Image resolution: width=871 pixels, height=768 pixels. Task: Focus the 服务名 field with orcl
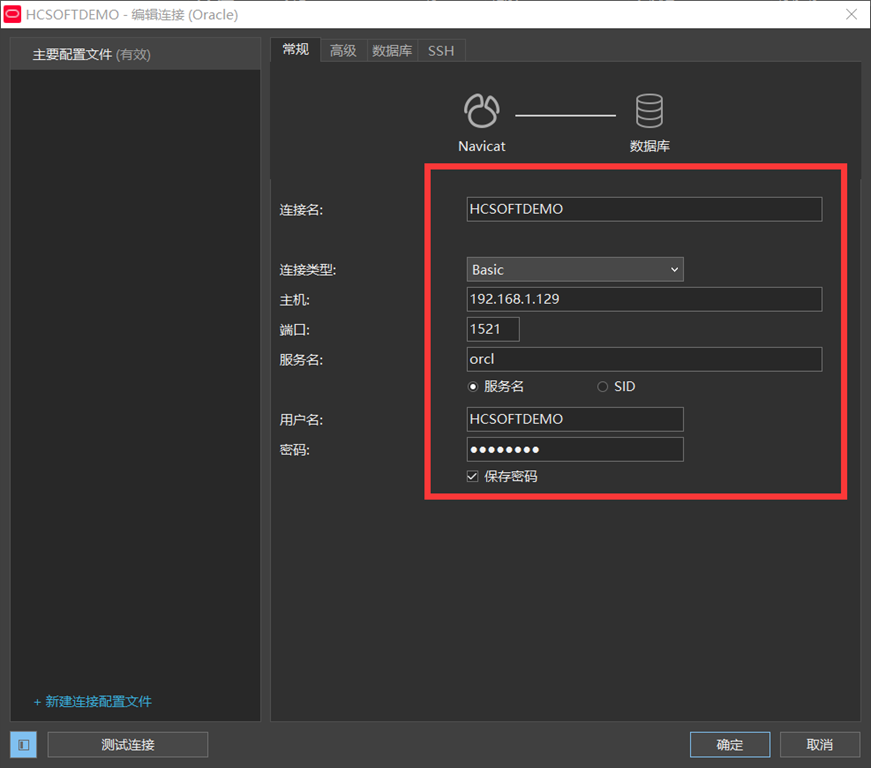click(x=644, y=359)
